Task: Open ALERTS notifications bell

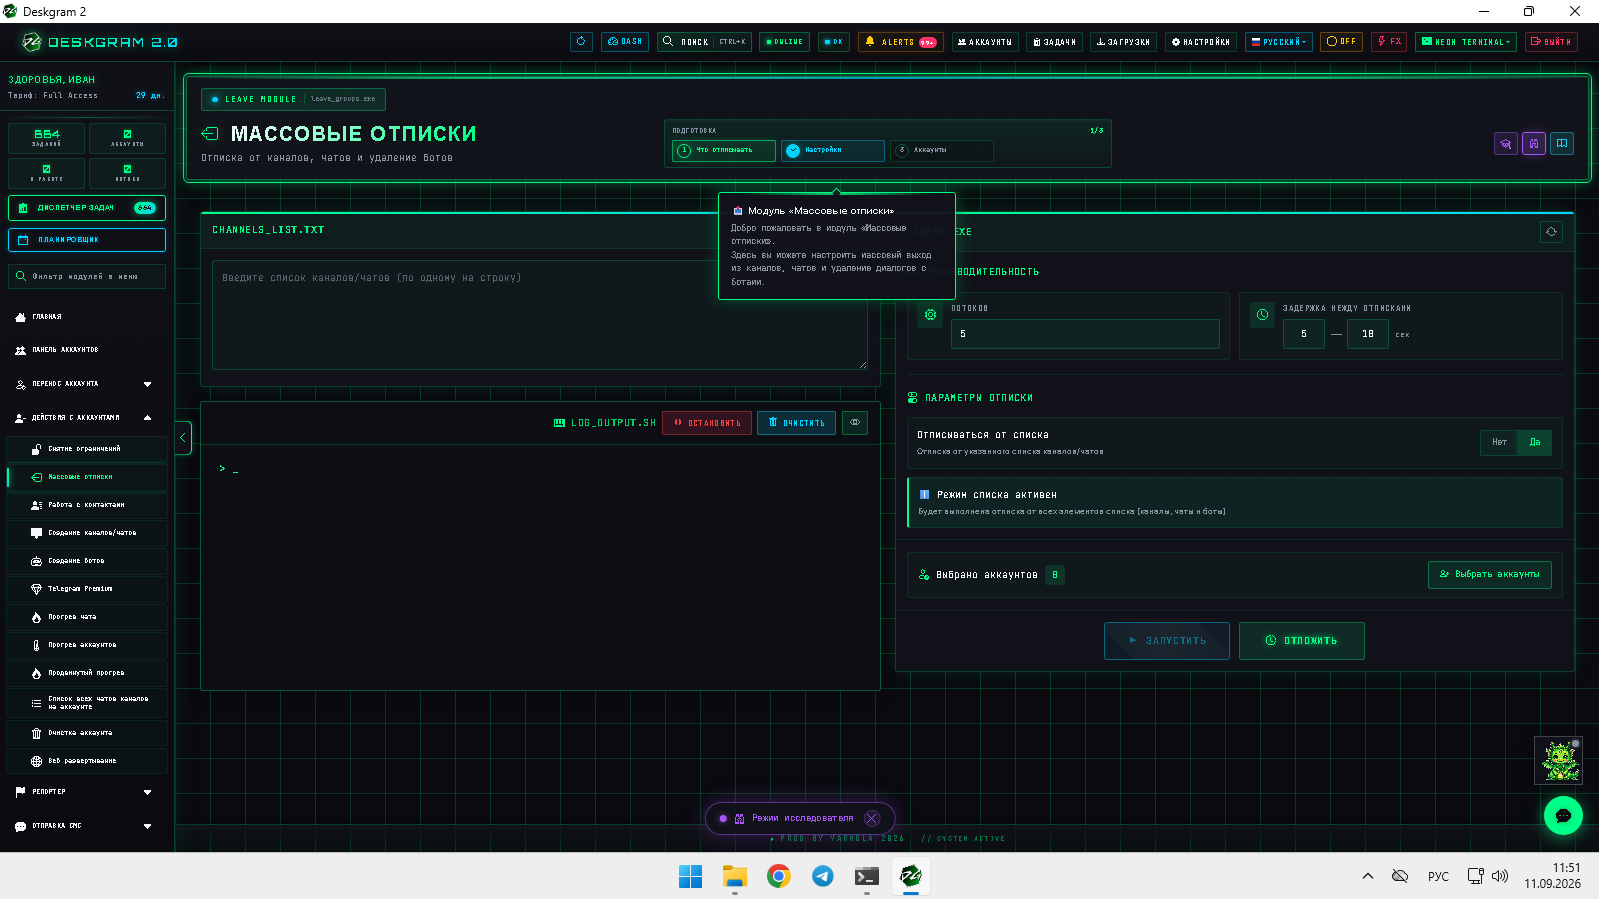Action: [x=901, y=42]
